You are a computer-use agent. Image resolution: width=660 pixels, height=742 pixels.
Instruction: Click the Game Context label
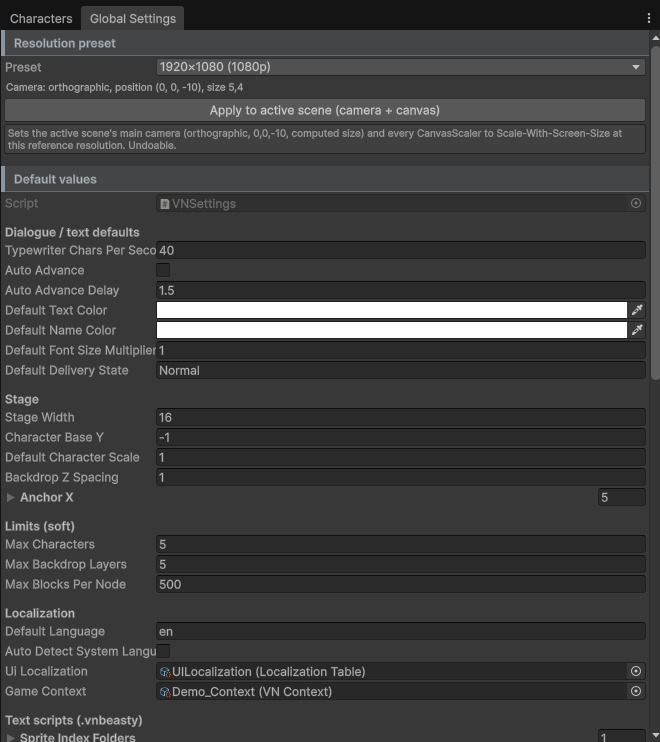(45, 691)
